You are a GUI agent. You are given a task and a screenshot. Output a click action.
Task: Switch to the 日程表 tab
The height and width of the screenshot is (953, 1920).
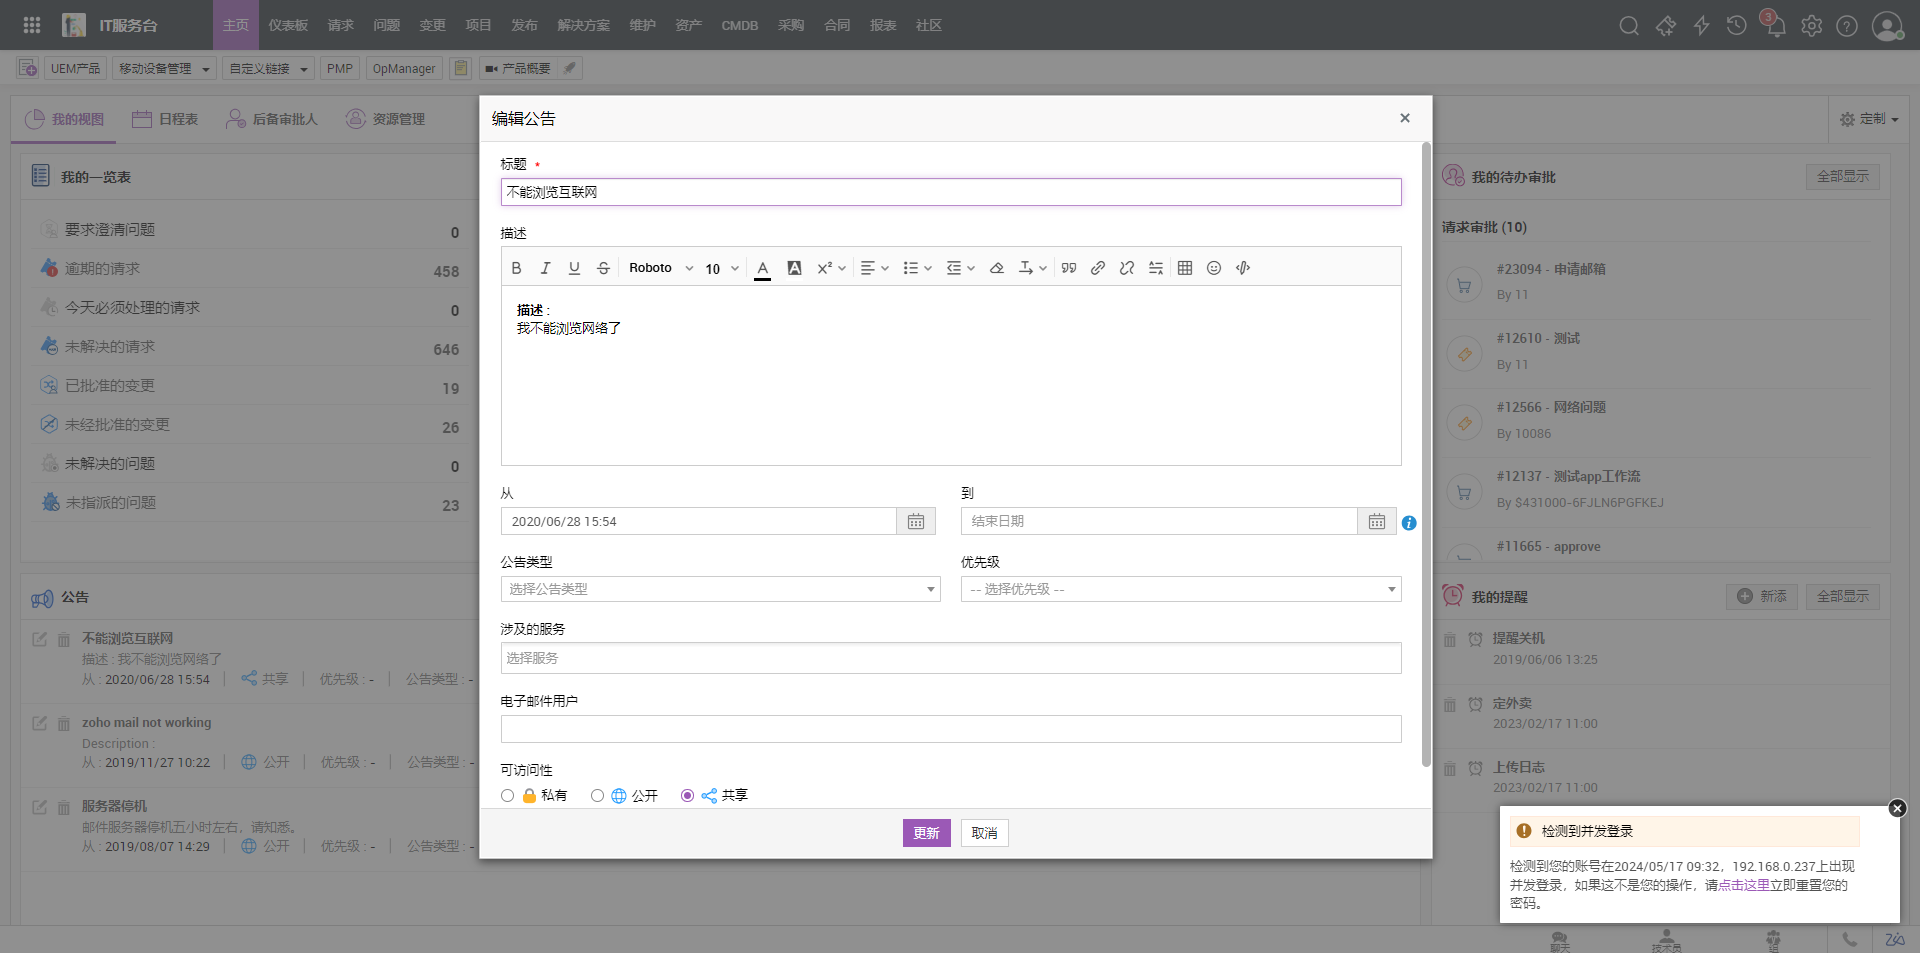coord(166,119)
